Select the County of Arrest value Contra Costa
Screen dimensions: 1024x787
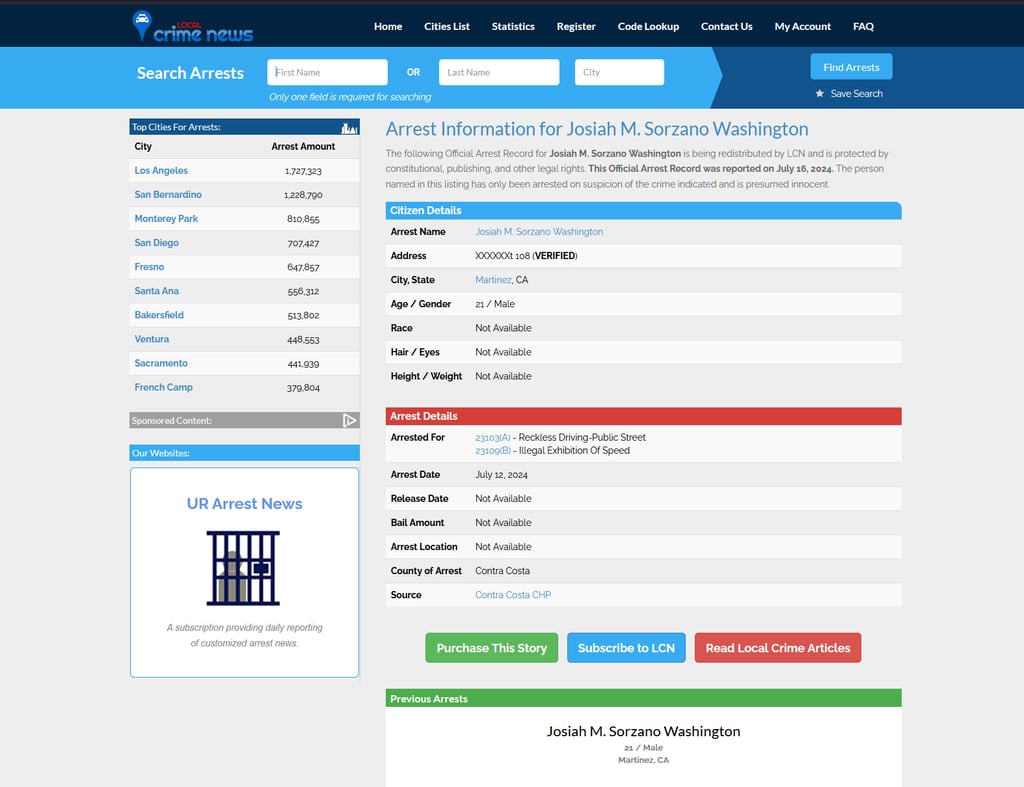(502, 571)
